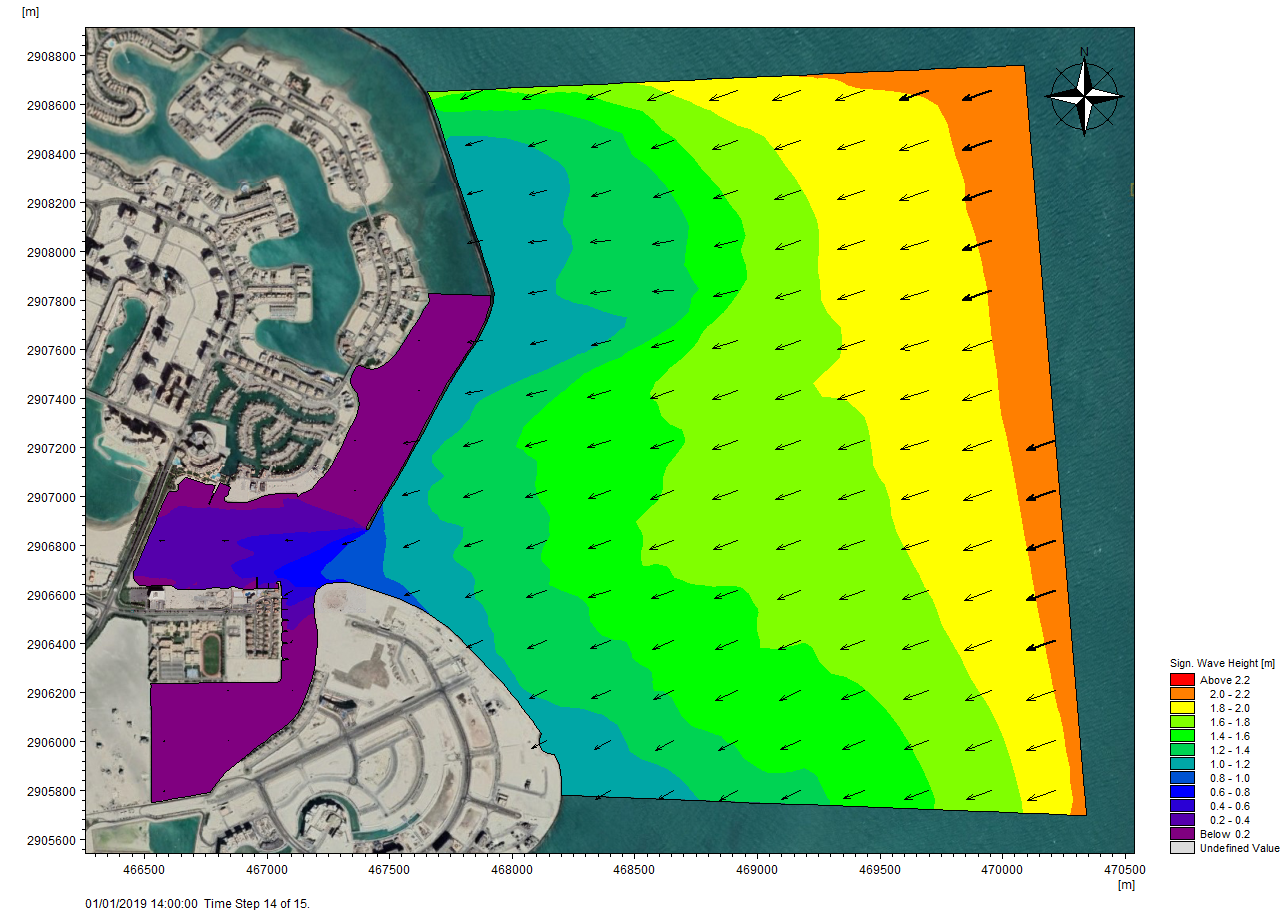The height and width of the screenshot is (912, 1280).
Task: Select the teal 1.0 - 1.2 legend swatch
Action: [x=1182, y=764]
